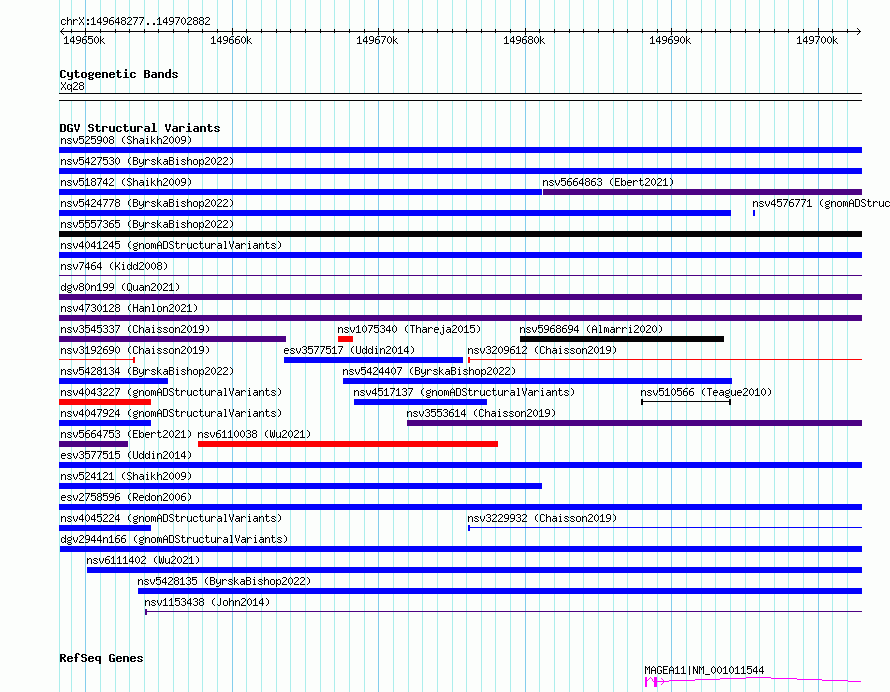Select nsv510566 (Teague2010) label
The height and width of the screenshot is (692, 890).
706,392
